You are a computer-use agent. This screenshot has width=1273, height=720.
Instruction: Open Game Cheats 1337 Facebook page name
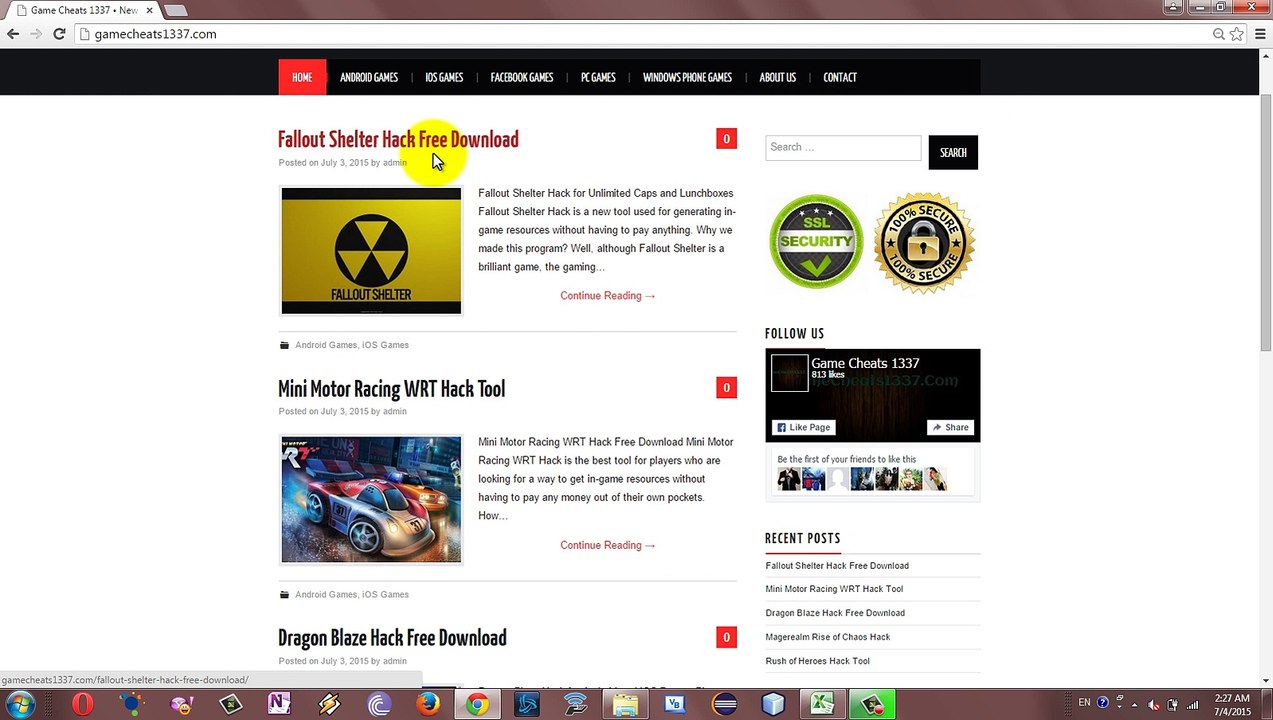(865, 363)
